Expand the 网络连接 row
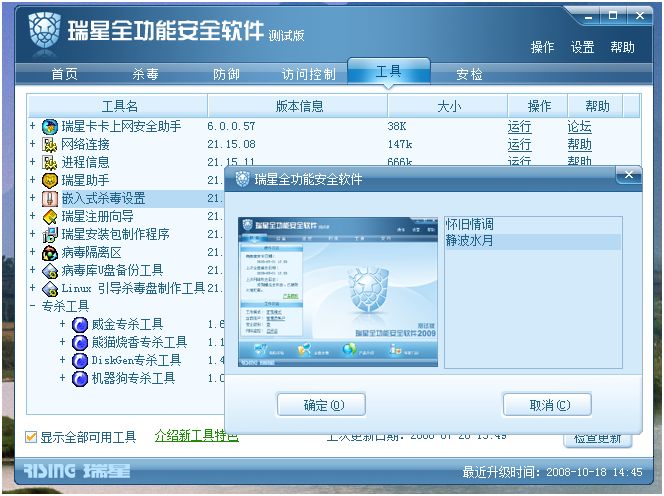 (x=33, y=144)
